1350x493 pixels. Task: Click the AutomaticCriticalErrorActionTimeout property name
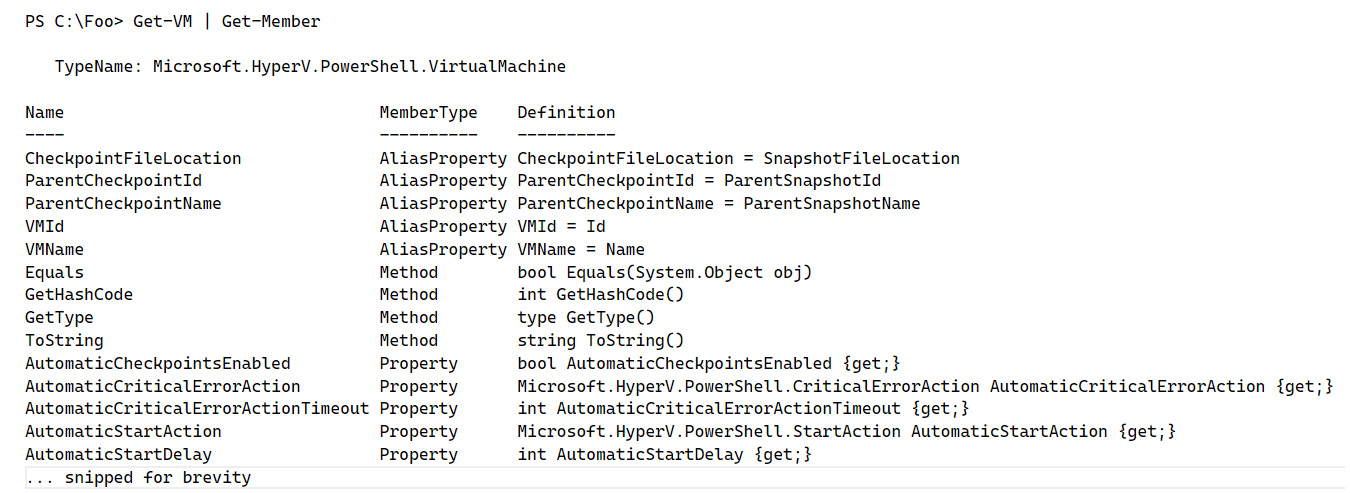197,408
